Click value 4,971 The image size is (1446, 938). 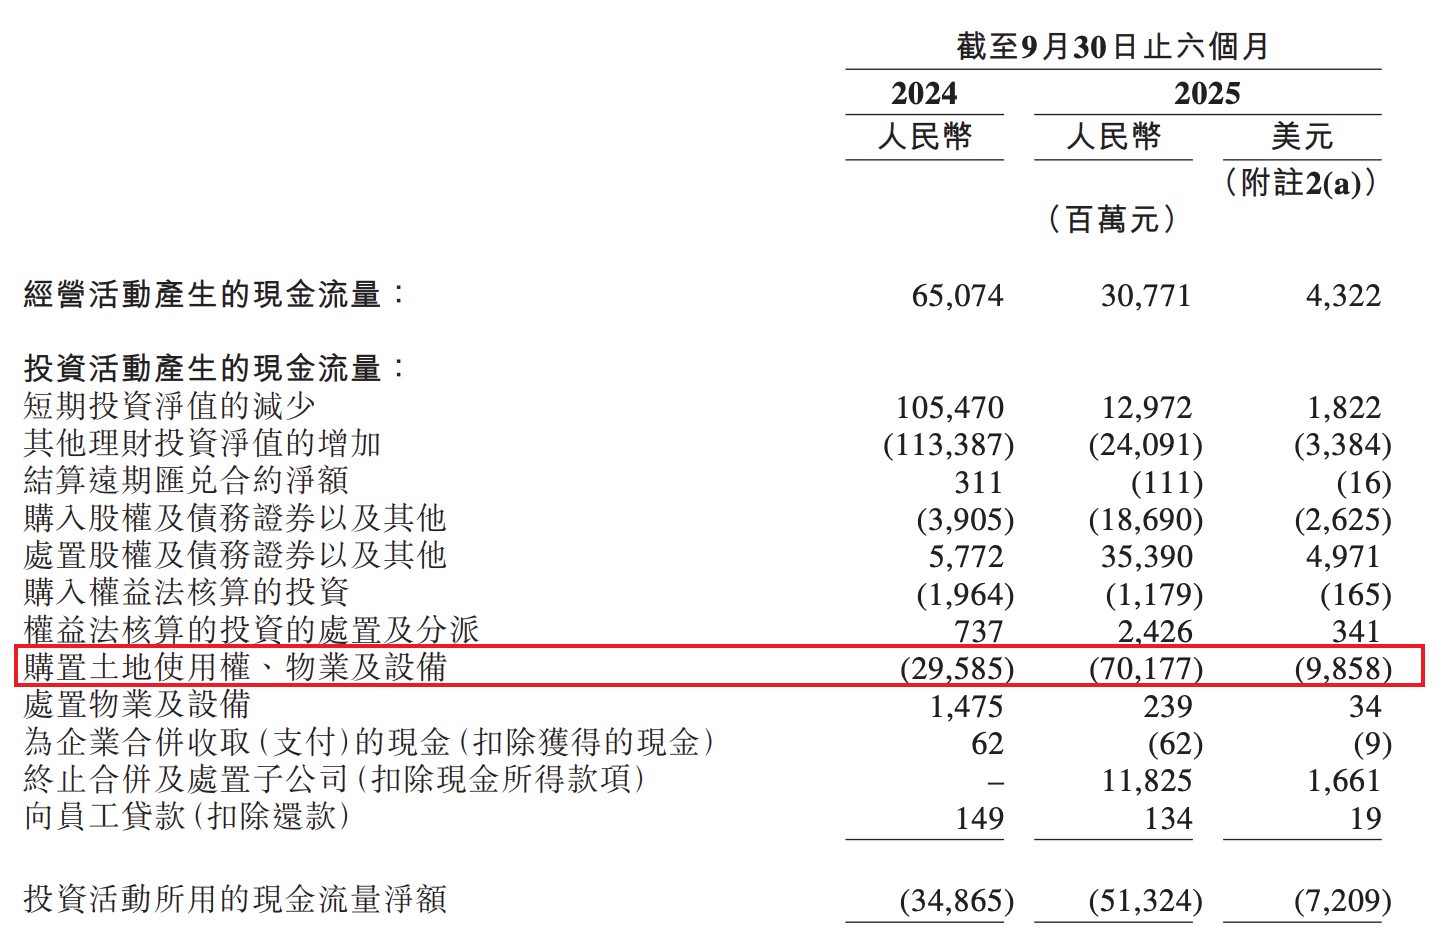(x=1343, y=557)
